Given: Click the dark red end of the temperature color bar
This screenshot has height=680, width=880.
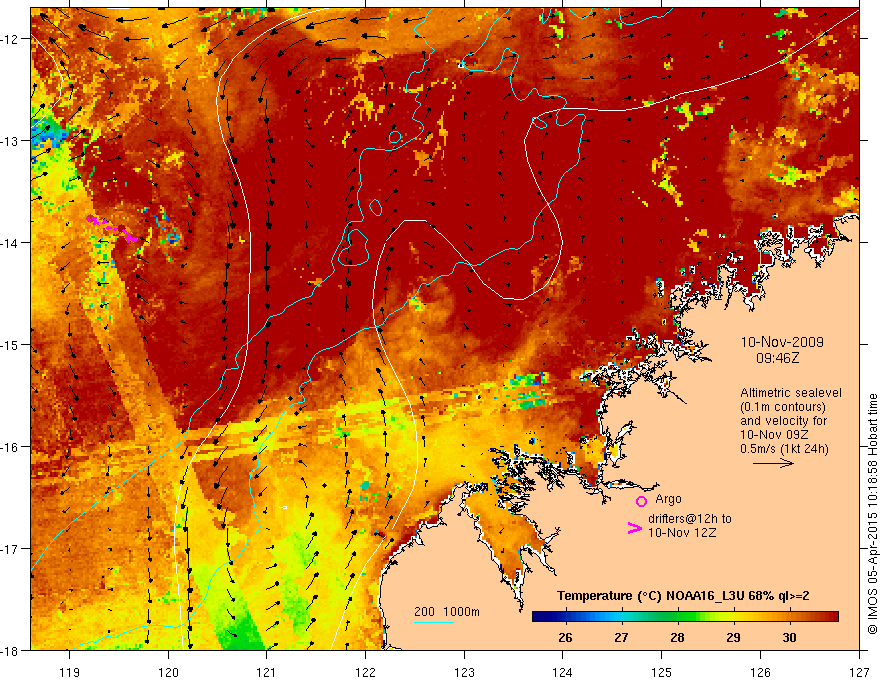Looking at the screenshot, I should tap(832, 617).
